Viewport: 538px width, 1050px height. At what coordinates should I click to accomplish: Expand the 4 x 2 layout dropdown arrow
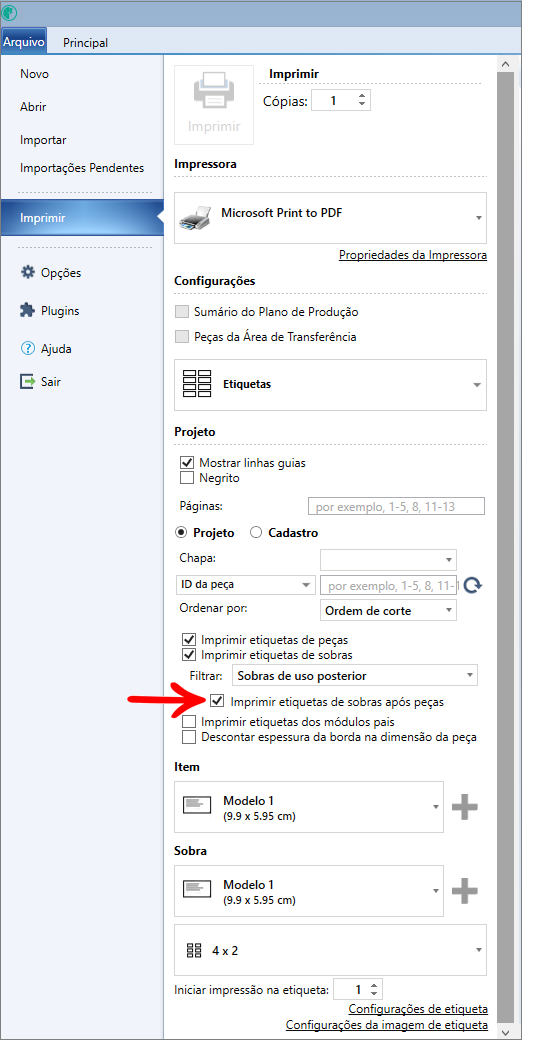[478, 950]
